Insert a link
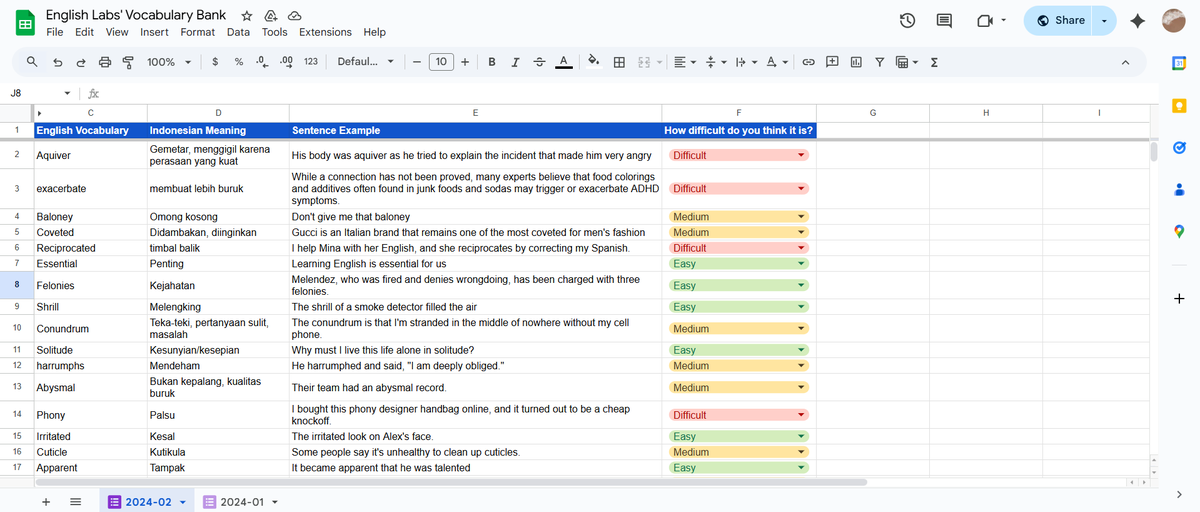Screen dimensions: 1200x512 (808, 62)
